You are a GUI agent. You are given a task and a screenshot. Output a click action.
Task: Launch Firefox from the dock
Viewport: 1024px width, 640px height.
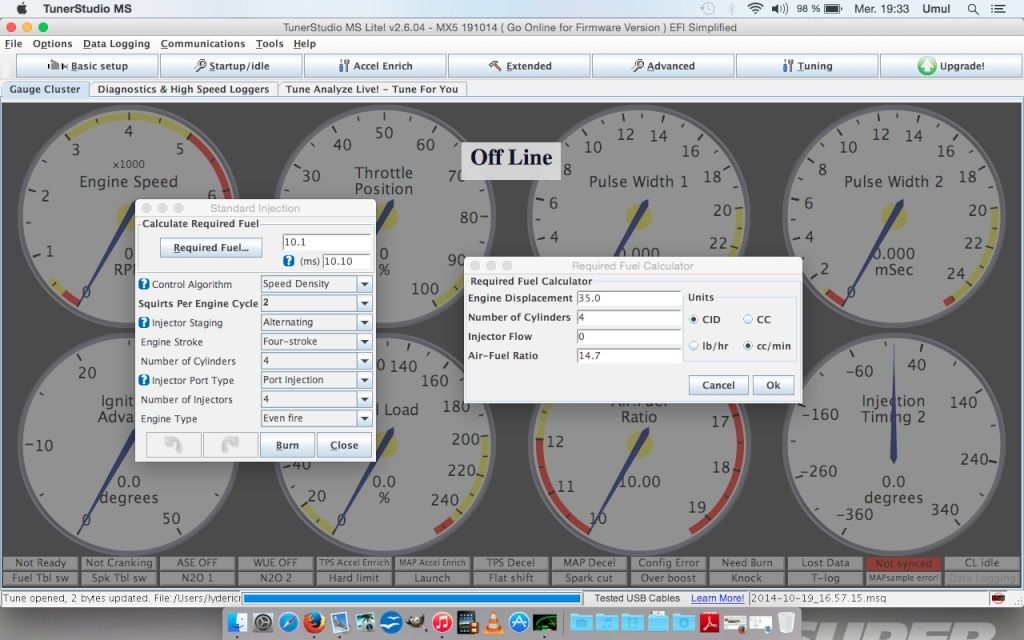[x=314, y=622]
